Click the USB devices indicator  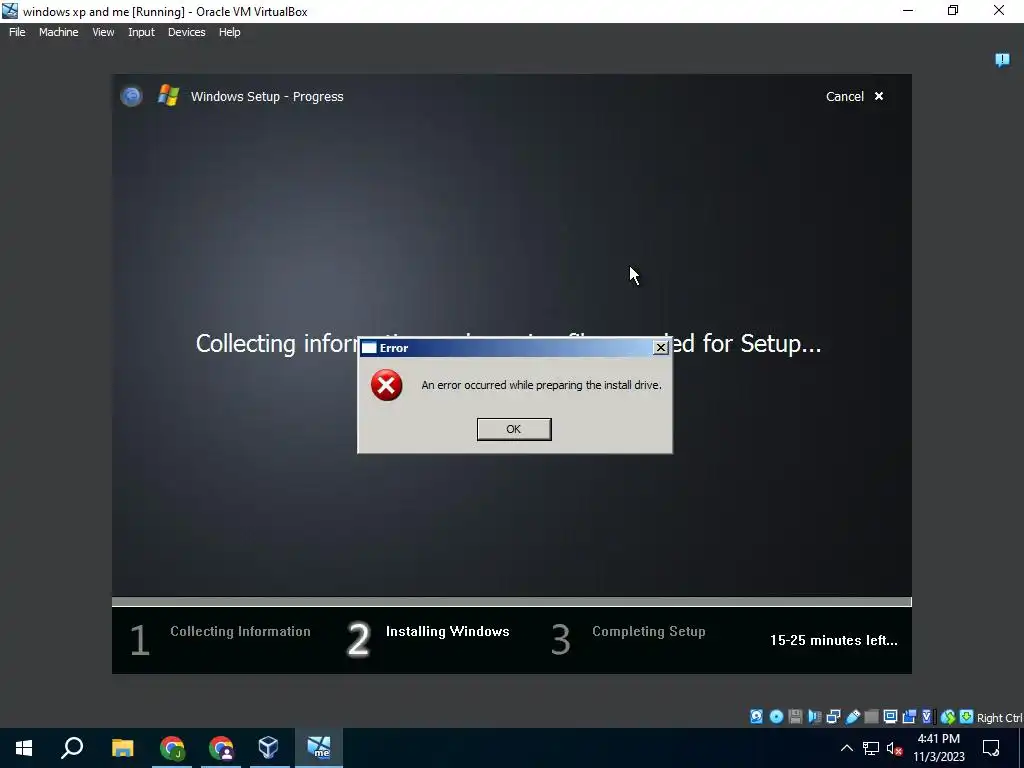click(x=852, y=716)
